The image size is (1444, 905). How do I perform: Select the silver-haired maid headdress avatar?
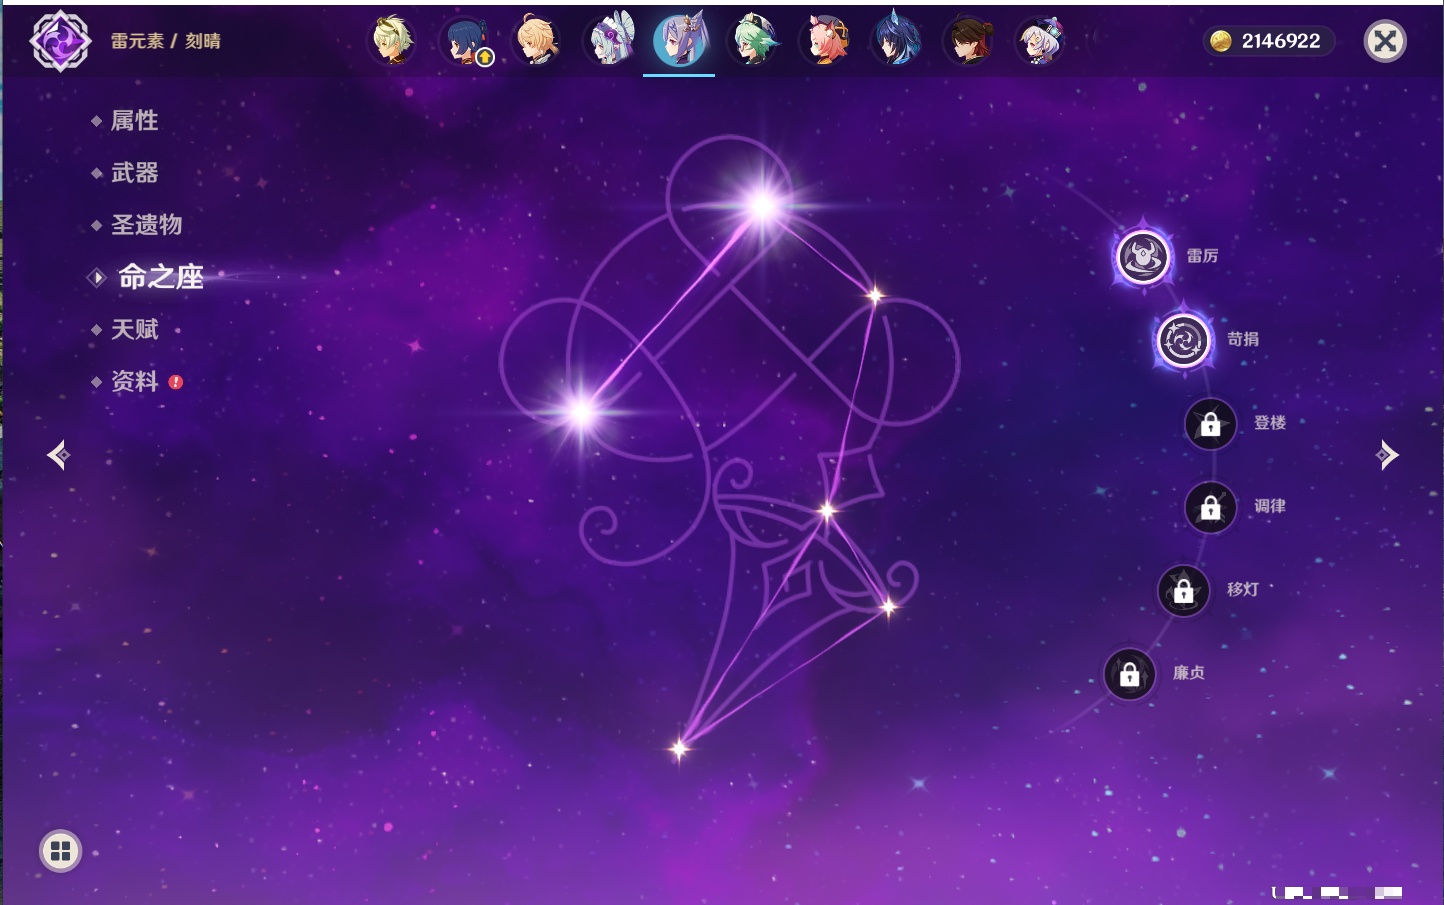pos(609,41)
